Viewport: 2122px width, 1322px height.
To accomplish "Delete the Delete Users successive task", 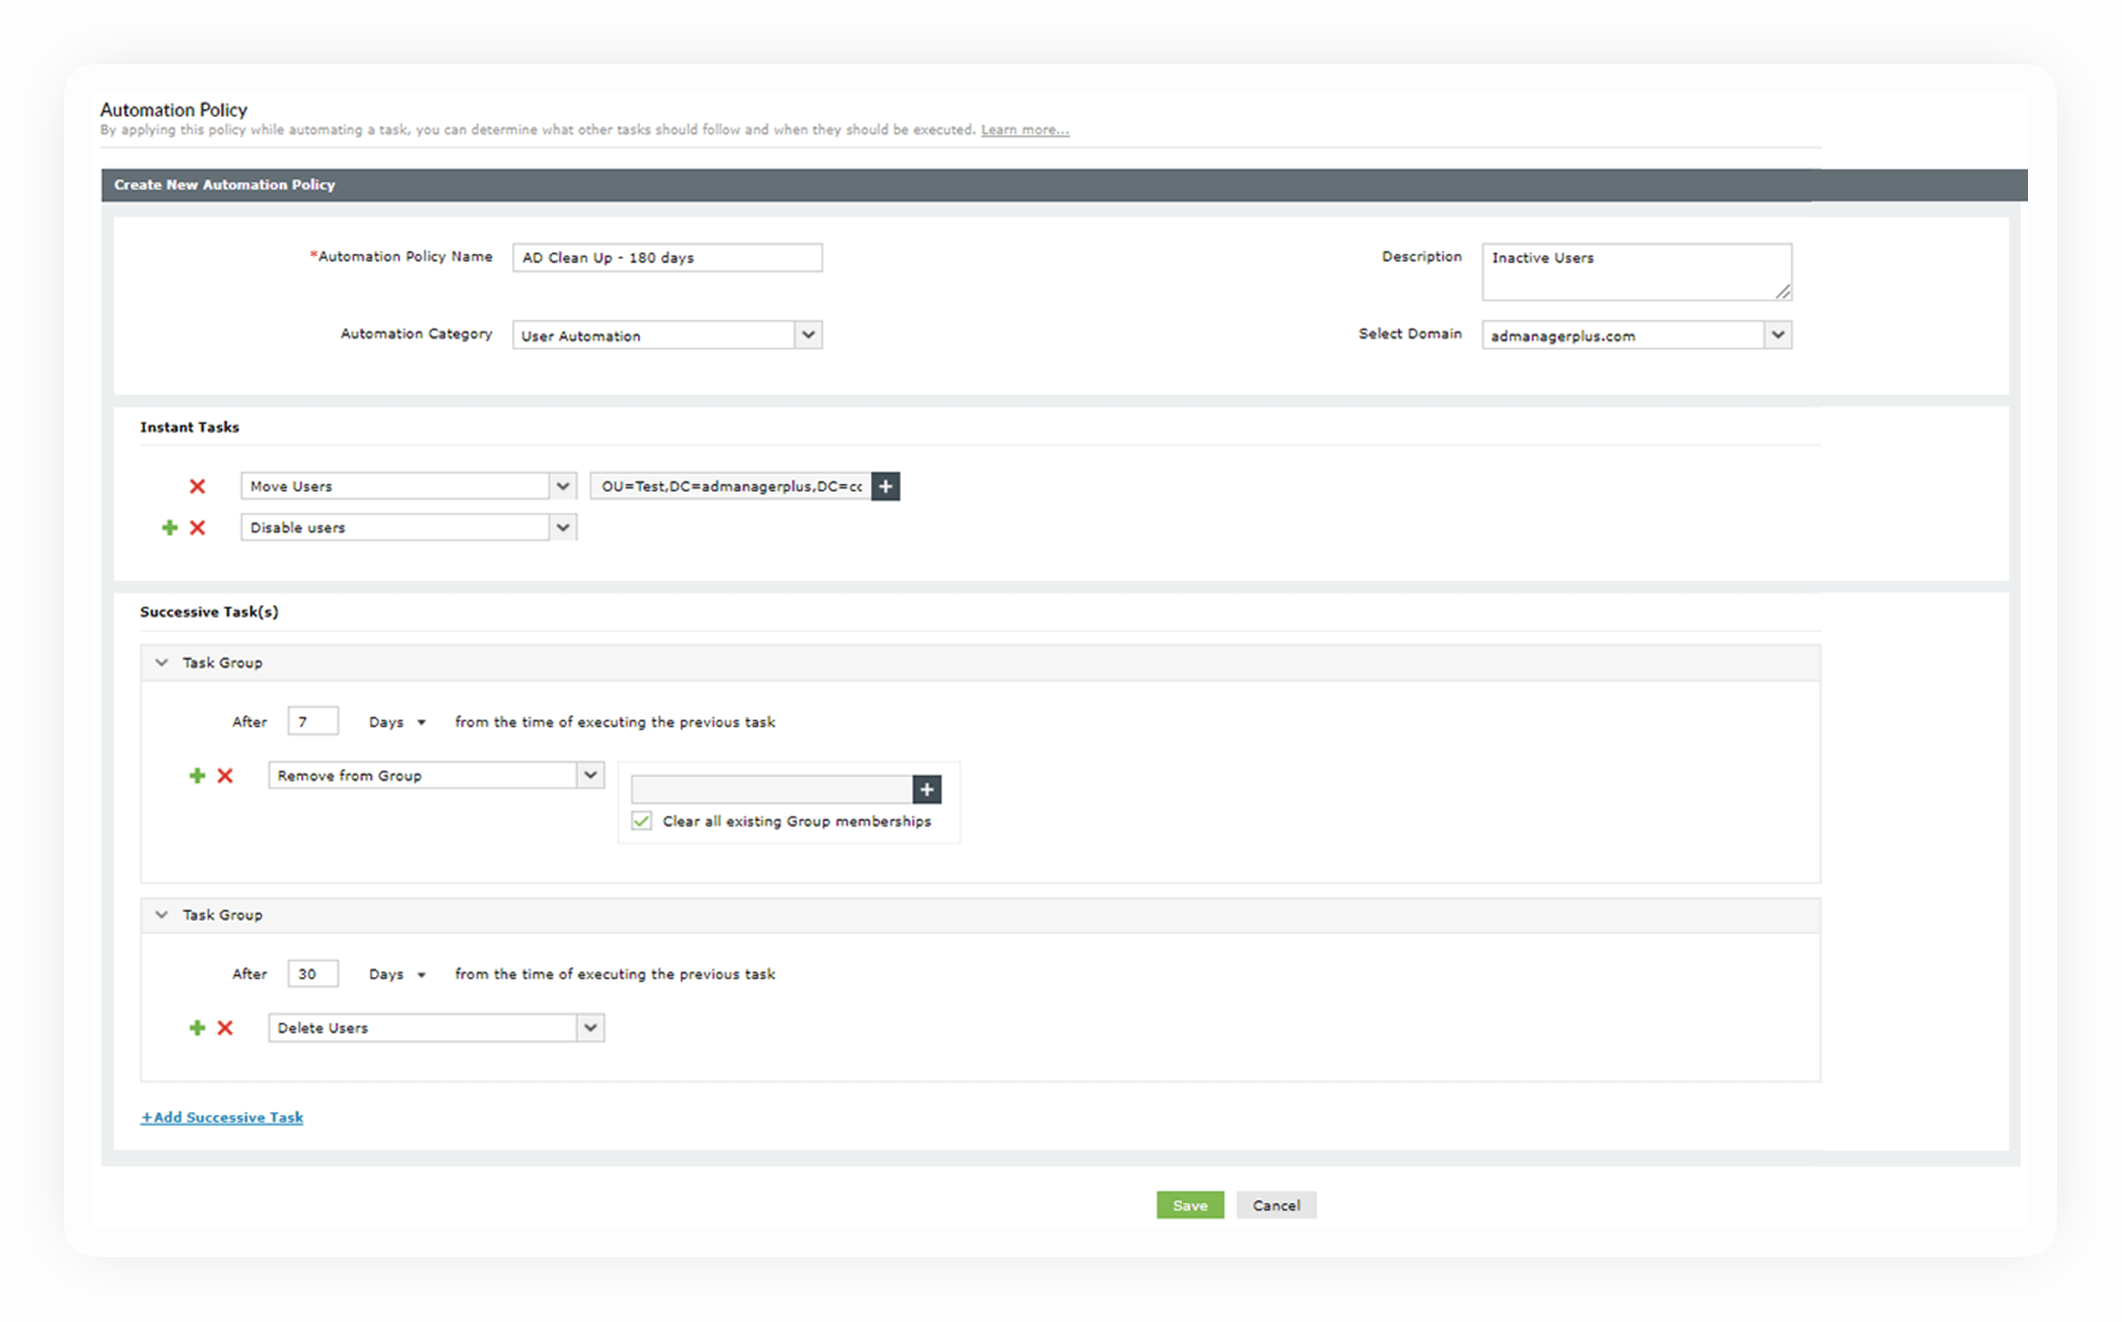I will coord(225,1027).
